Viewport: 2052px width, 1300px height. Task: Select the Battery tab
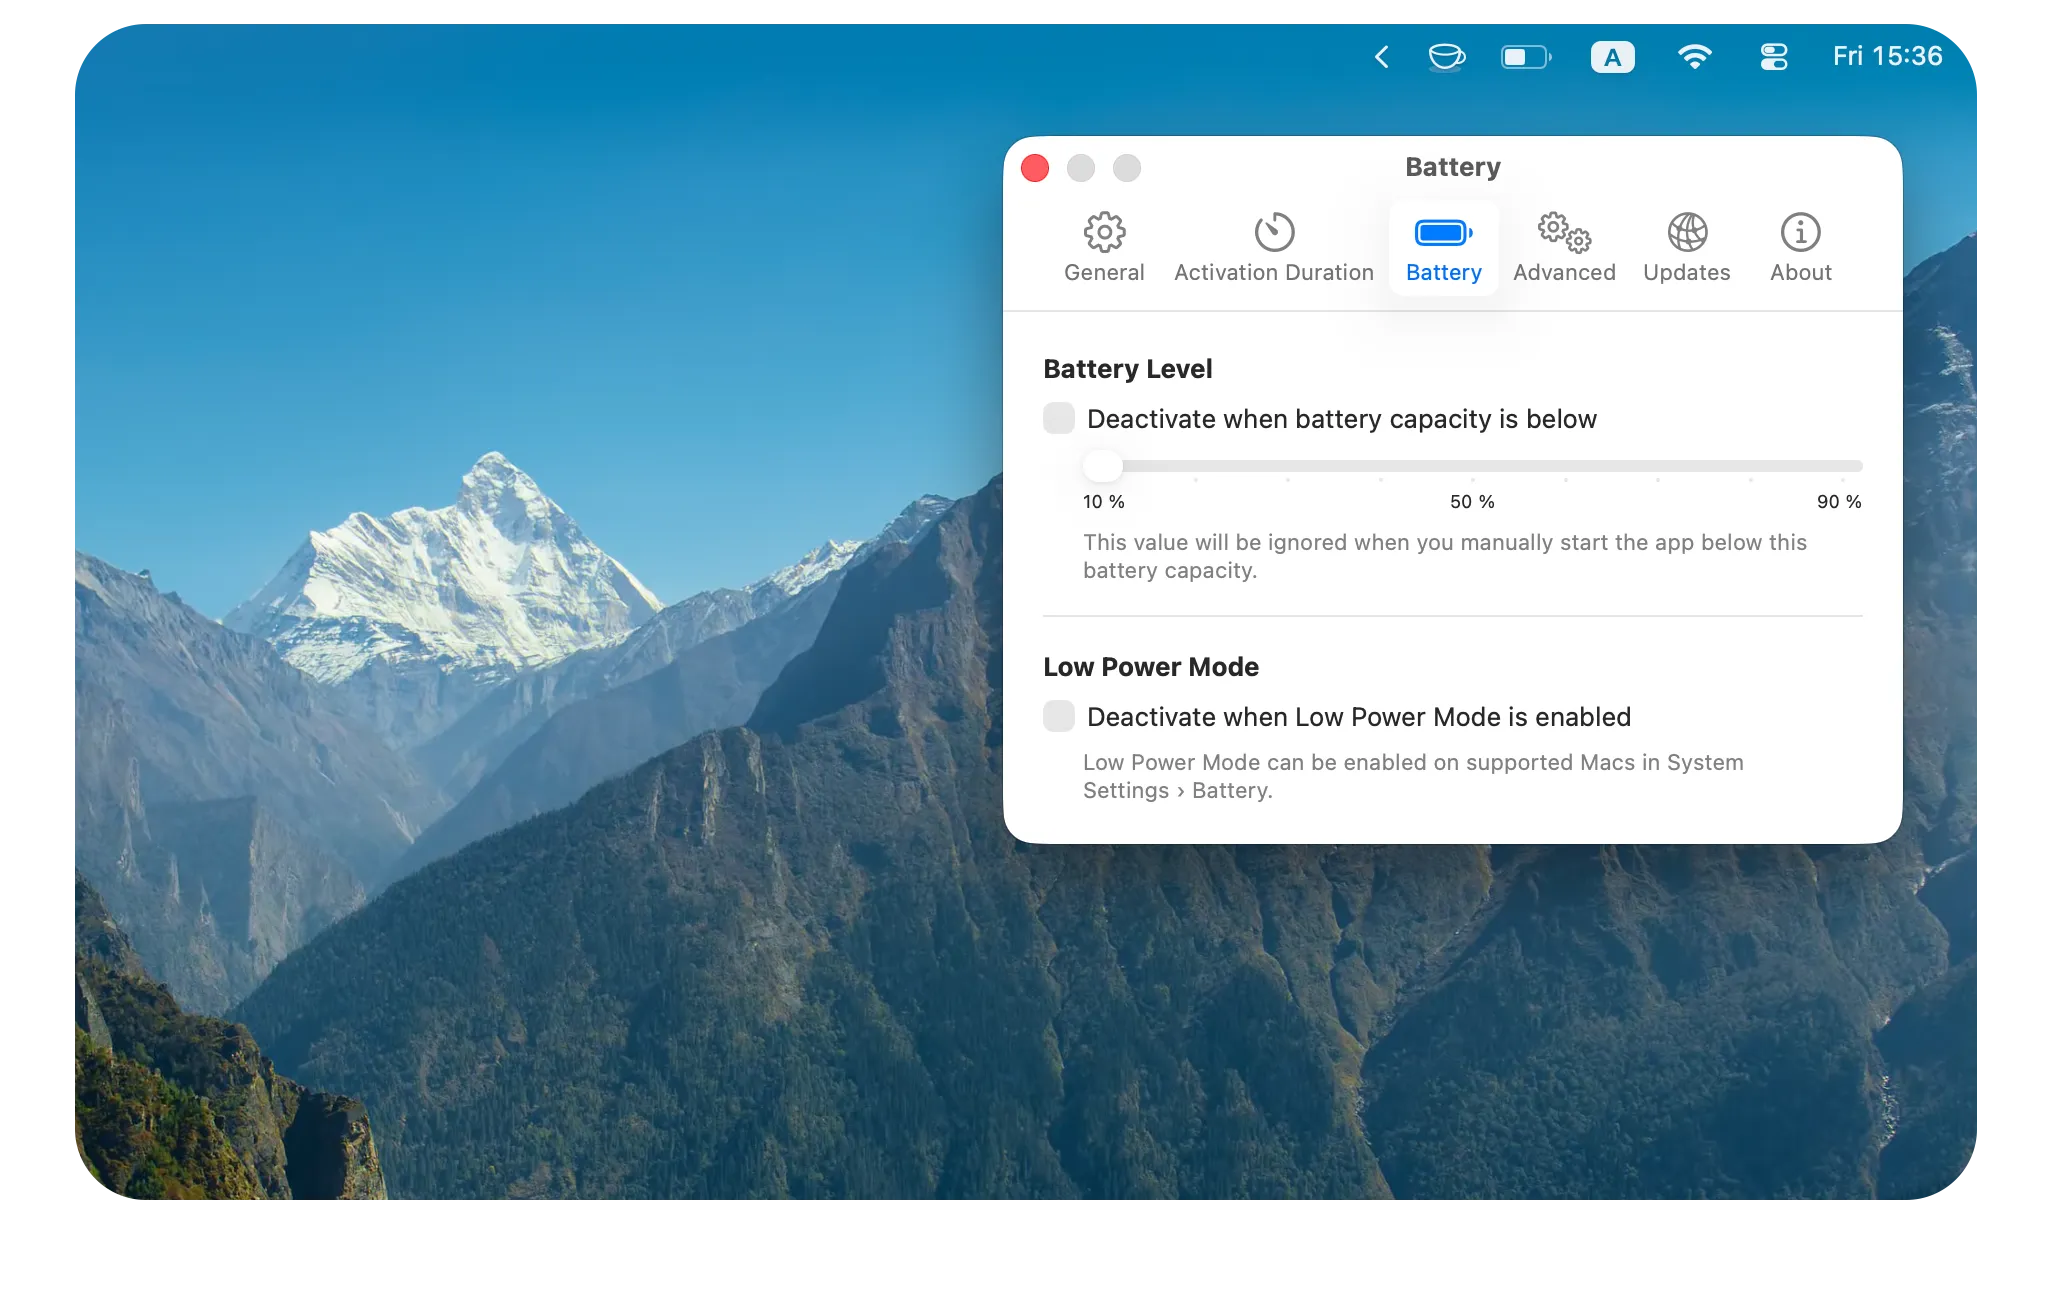[1443, 248]
